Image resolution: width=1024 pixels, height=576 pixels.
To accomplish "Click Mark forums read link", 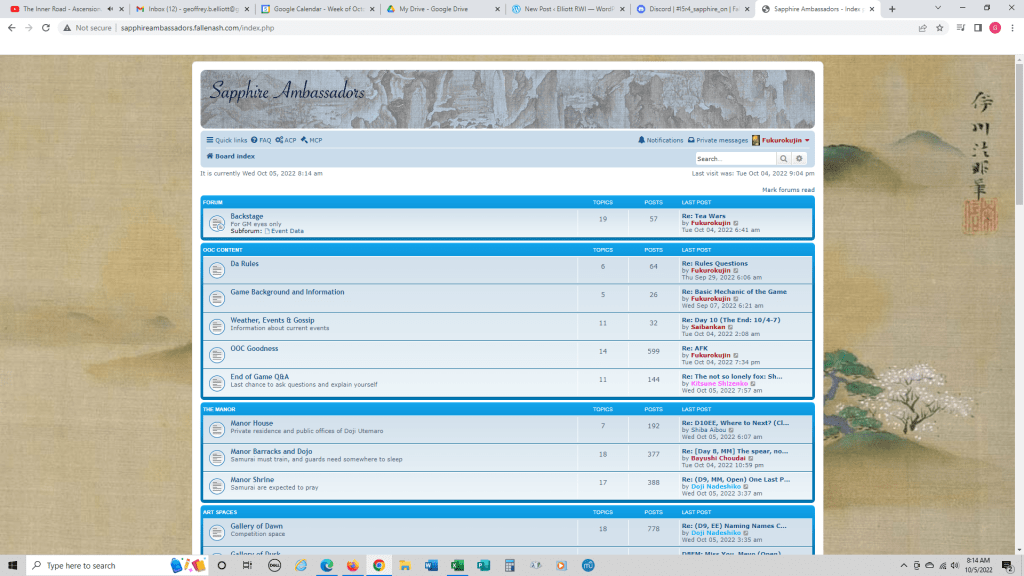I will point(788,189).
